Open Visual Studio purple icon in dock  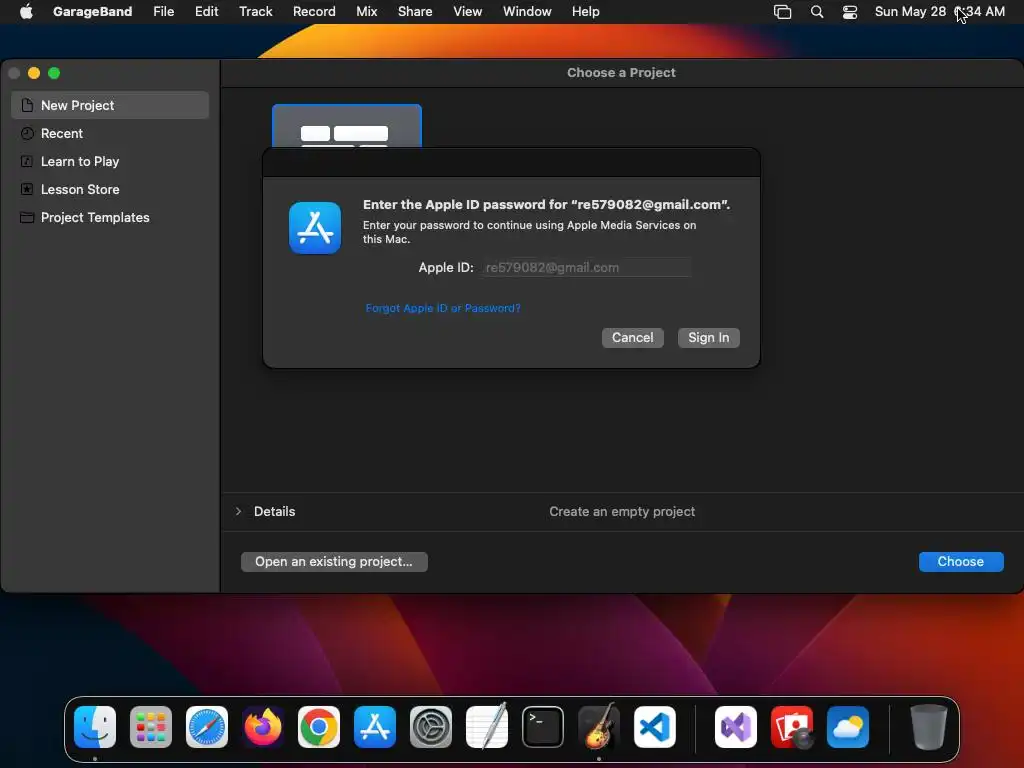point(736,727)
